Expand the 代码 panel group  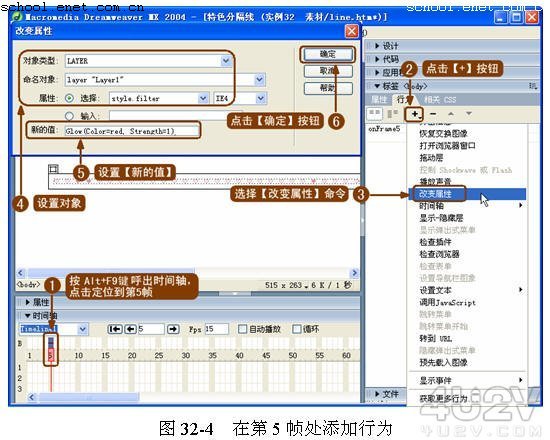click(377, 59)
